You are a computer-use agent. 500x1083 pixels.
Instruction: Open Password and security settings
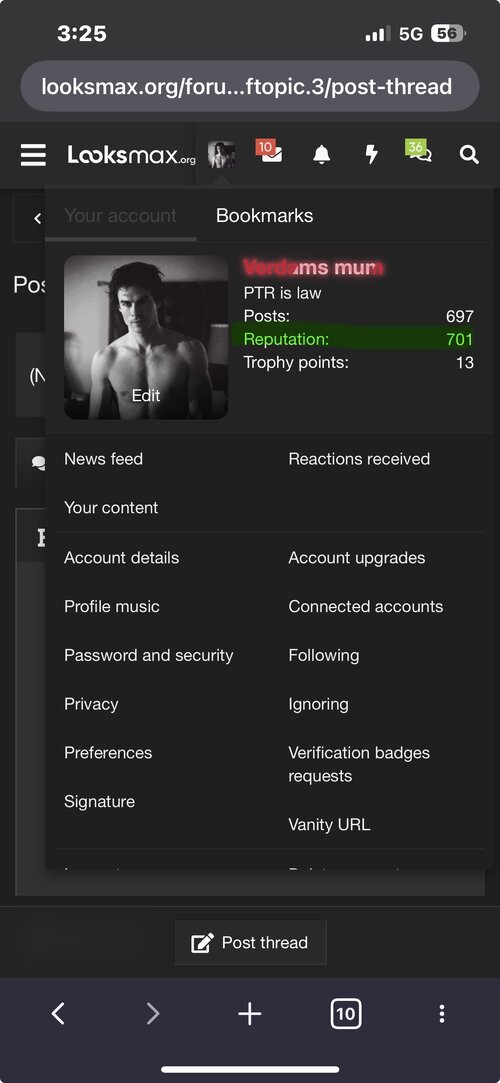[148, 655]
